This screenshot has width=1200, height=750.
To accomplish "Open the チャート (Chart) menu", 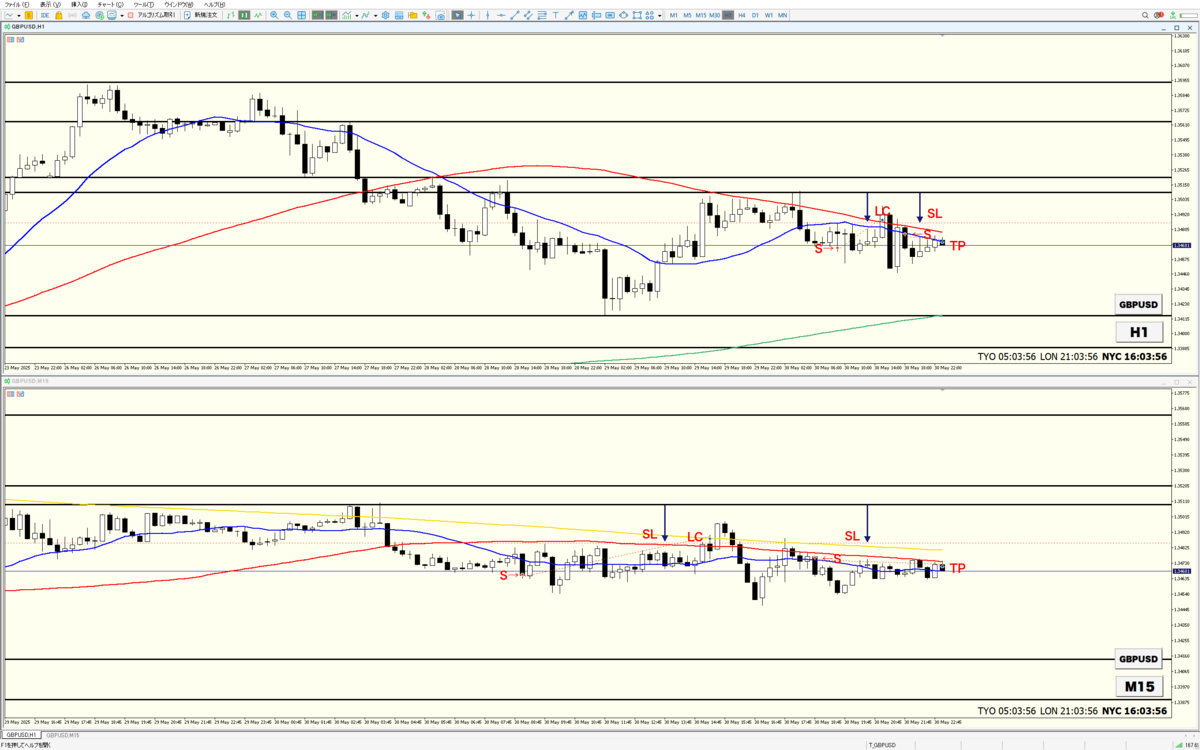I will coord(110,5).
